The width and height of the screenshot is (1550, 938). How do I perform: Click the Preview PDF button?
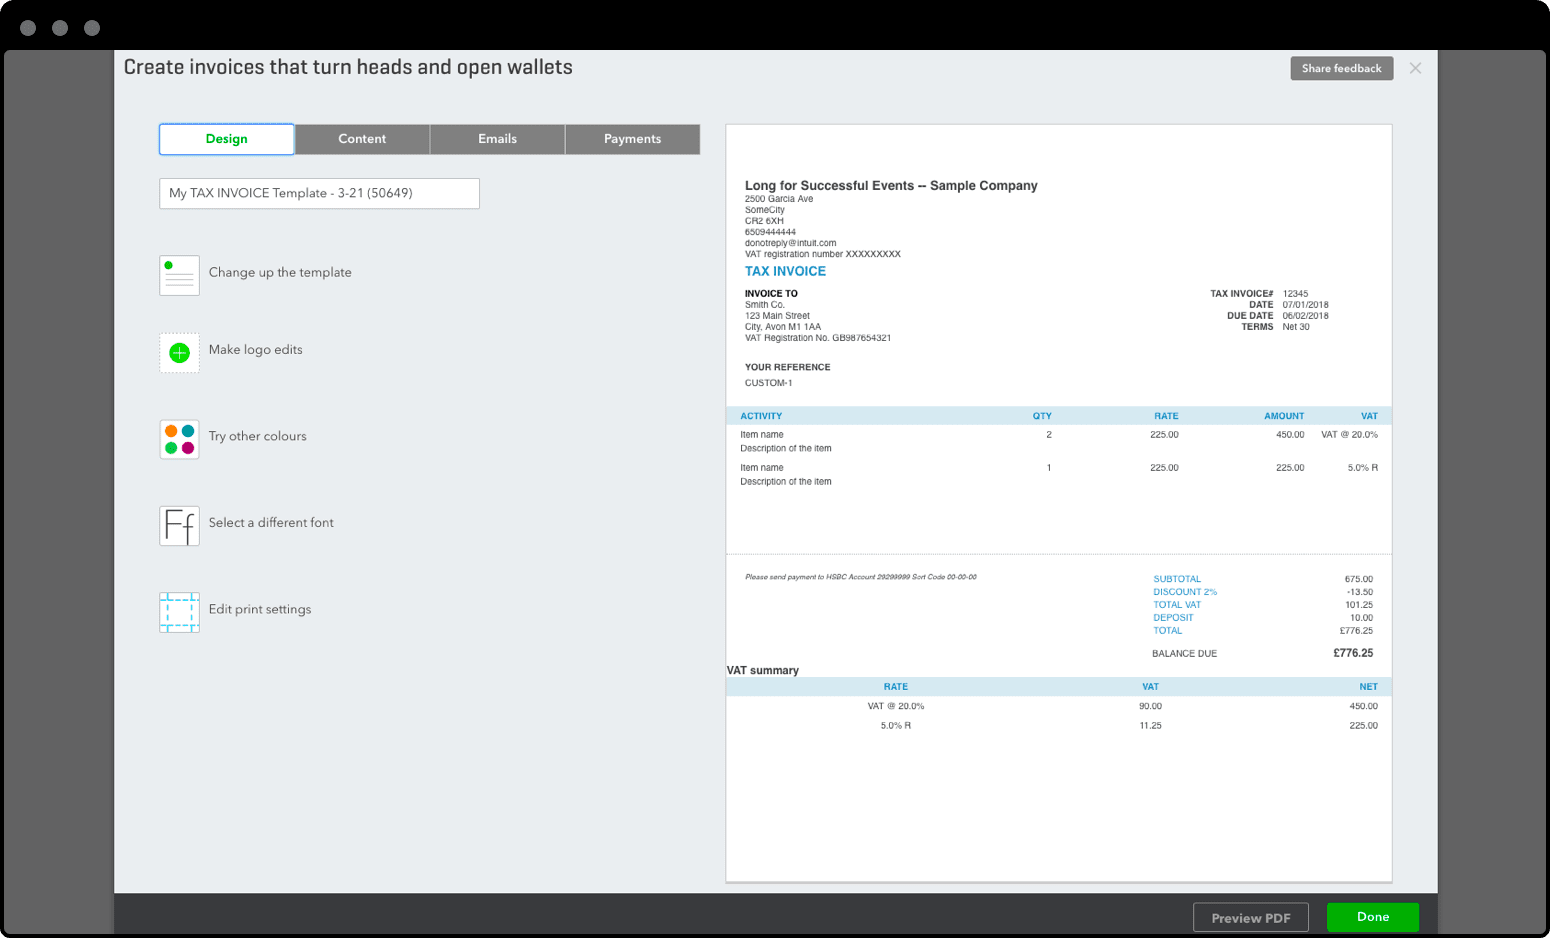(x=1250, y=917)
